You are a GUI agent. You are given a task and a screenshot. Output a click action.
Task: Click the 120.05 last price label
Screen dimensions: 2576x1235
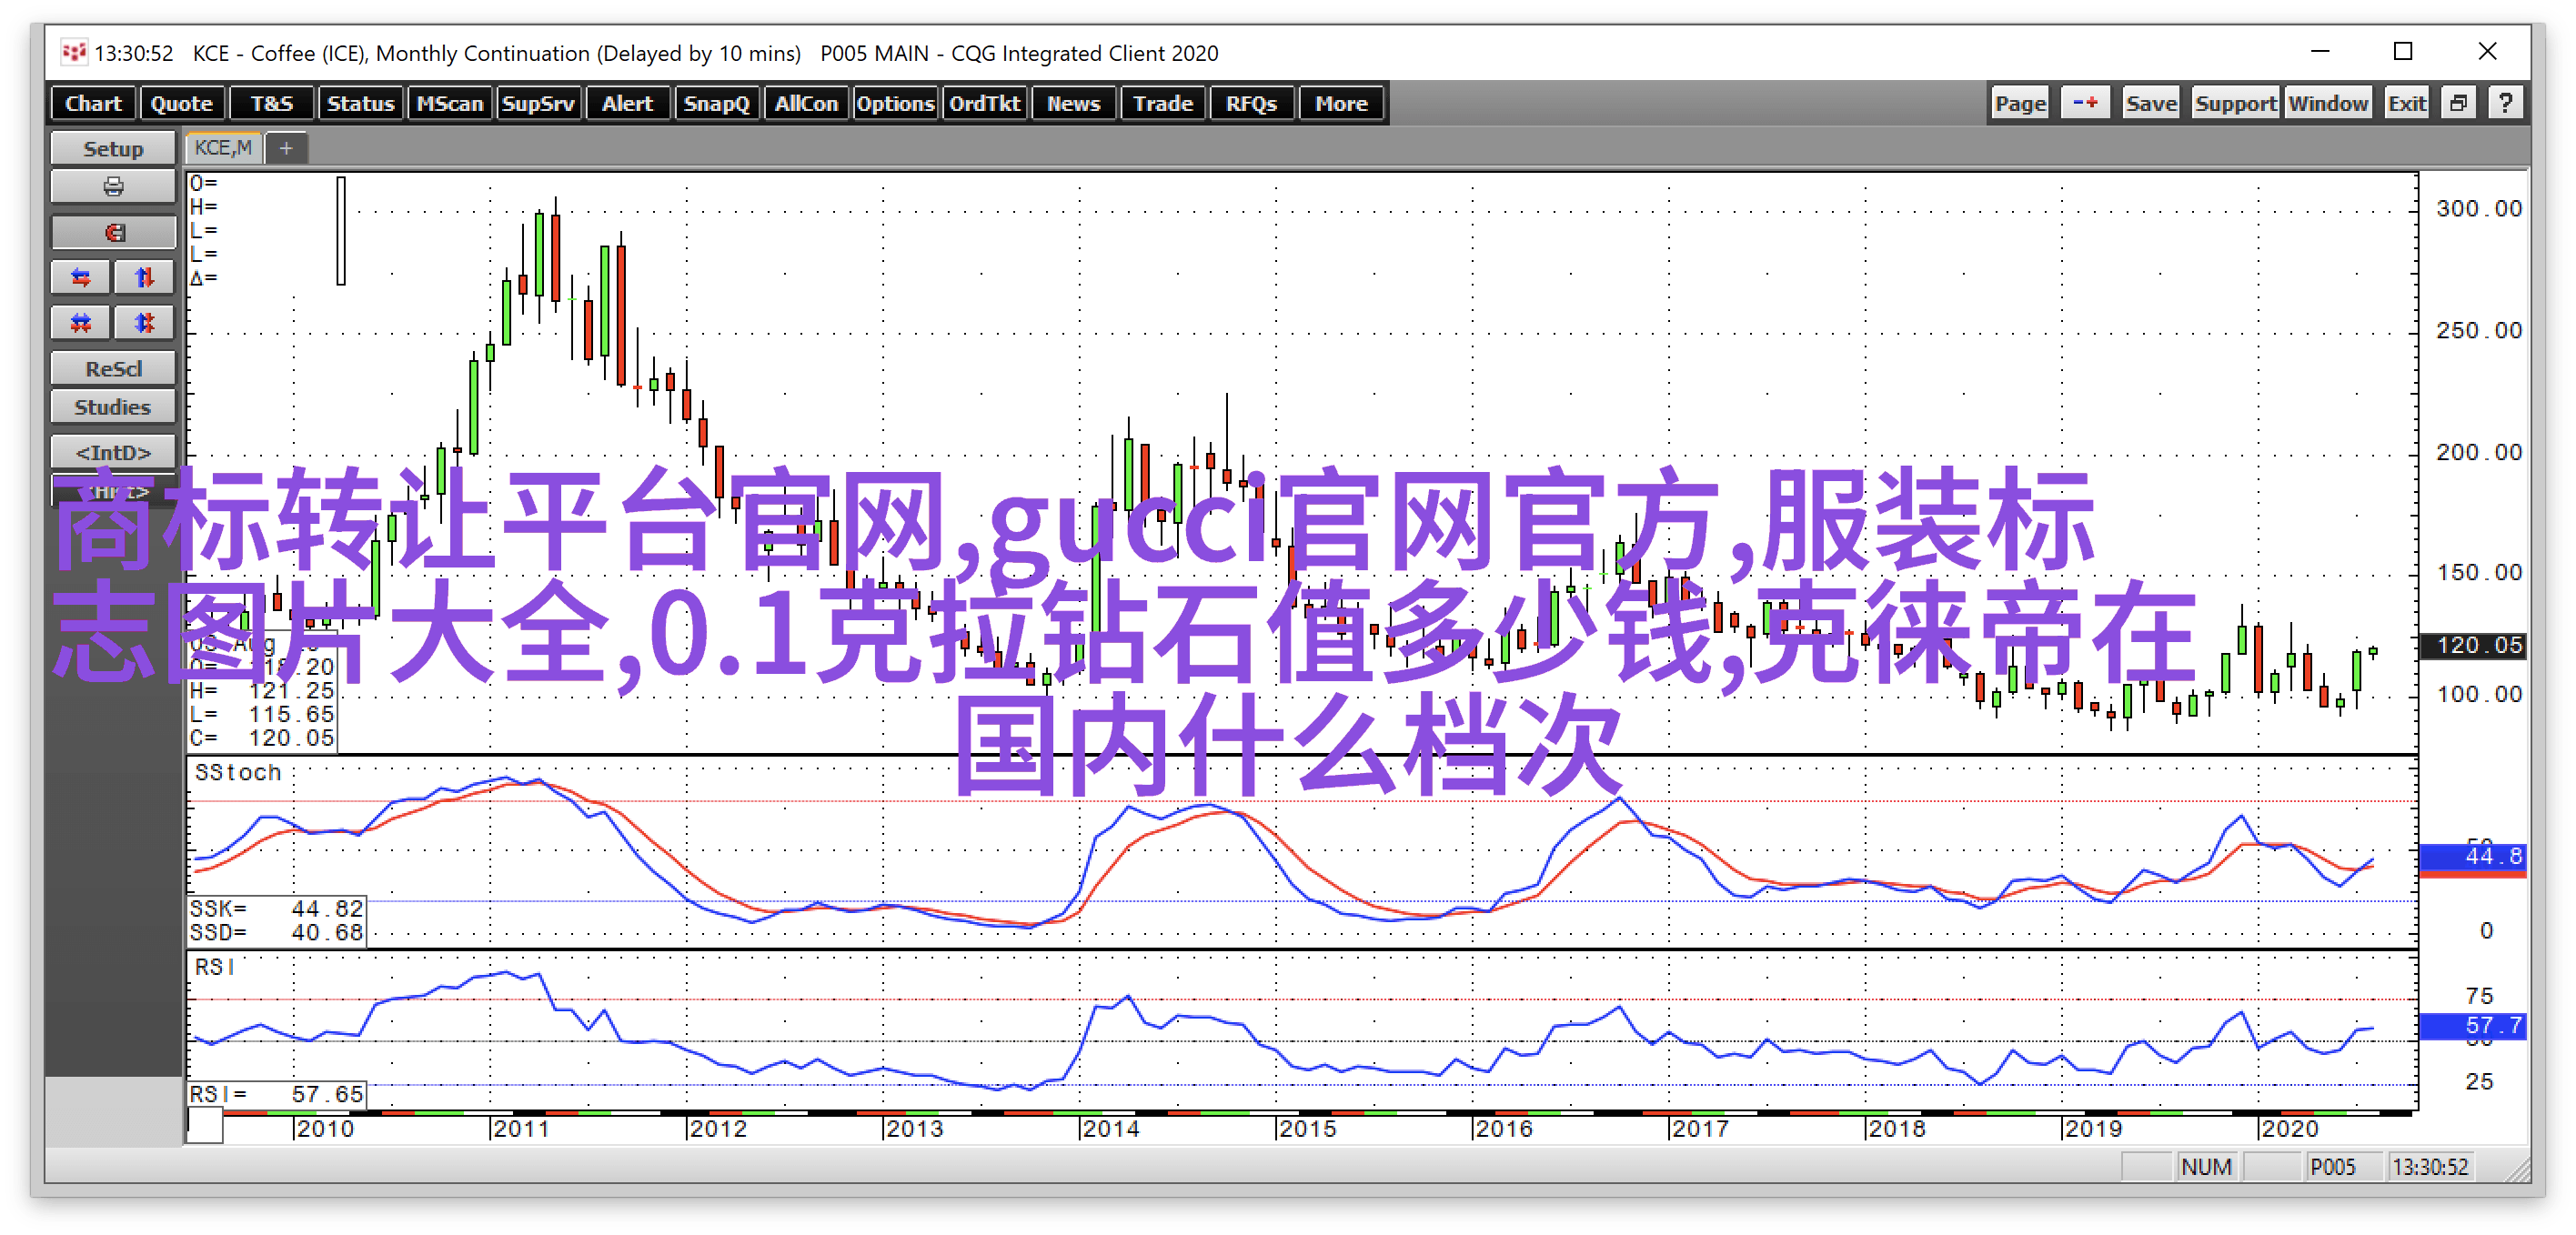point(2471,645)
